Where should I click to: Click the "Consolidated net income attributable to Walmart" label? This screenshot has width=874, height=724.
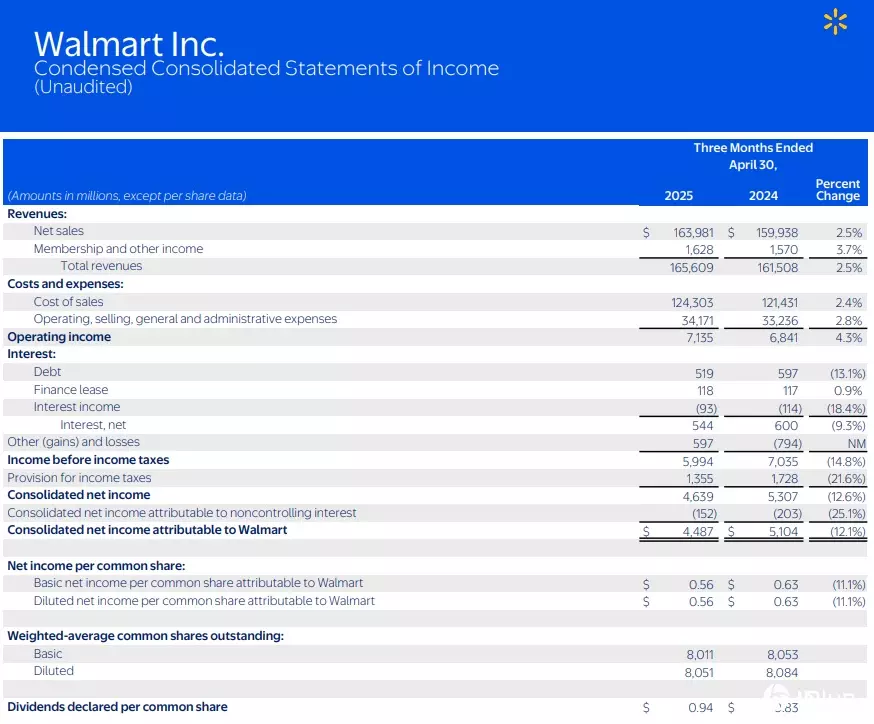point(147,530)
